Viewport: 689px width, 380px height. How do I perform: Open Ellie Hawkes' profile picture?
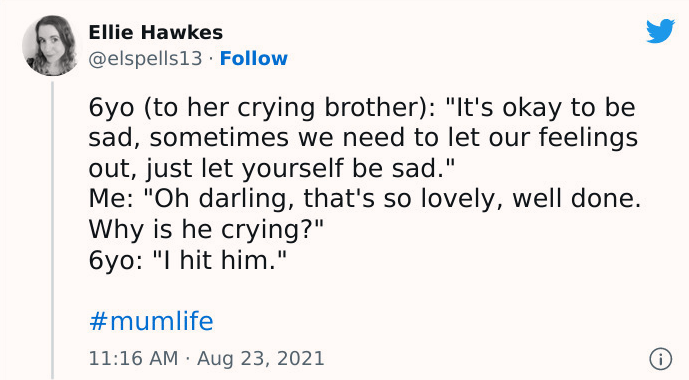51,46
